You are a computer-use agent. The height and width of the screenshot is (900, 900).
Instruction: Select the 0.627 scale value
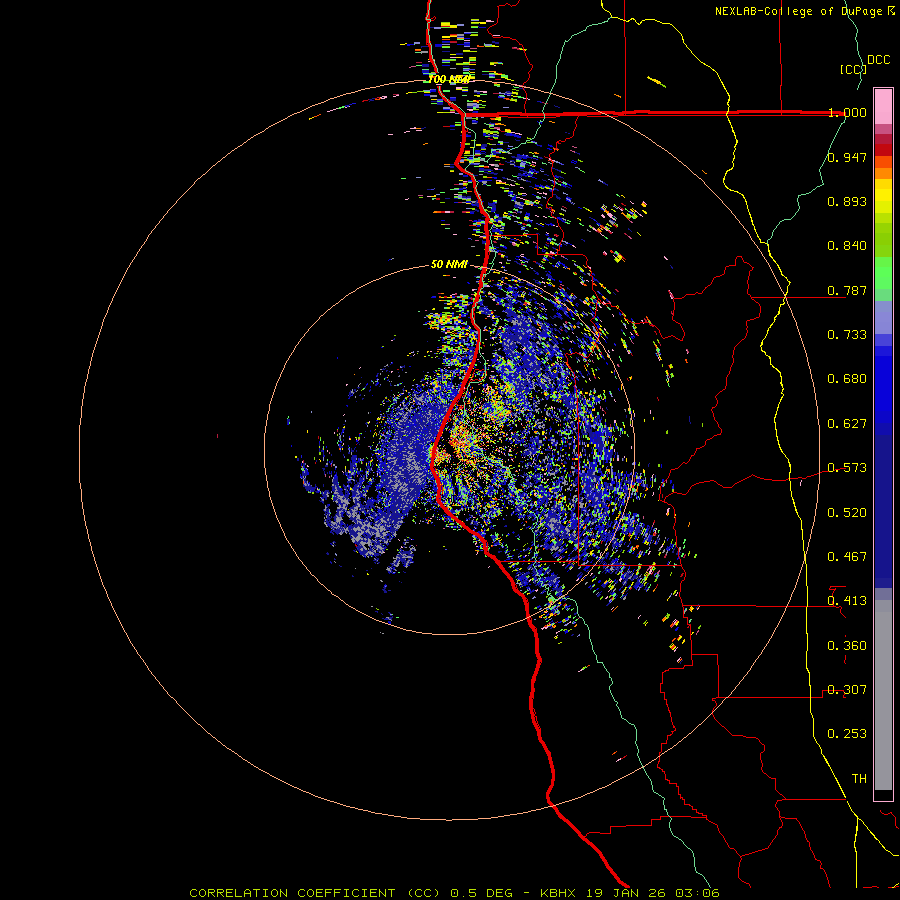847,424
